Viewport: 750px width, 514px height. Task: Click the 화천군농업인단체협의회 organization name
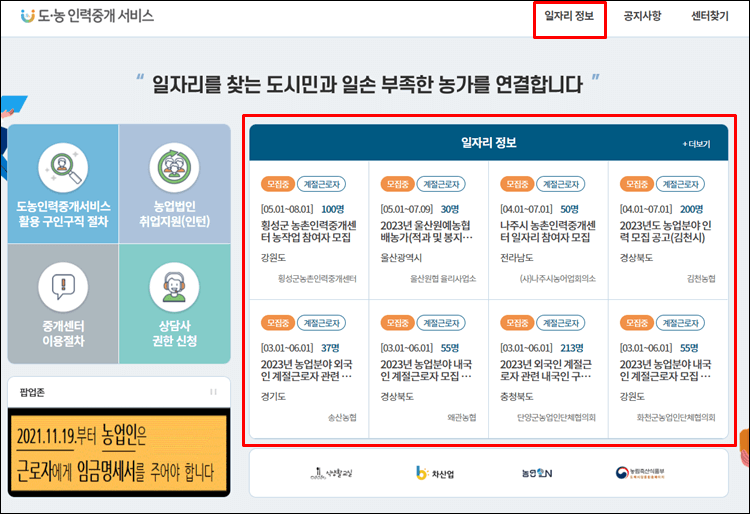point(676,417)
